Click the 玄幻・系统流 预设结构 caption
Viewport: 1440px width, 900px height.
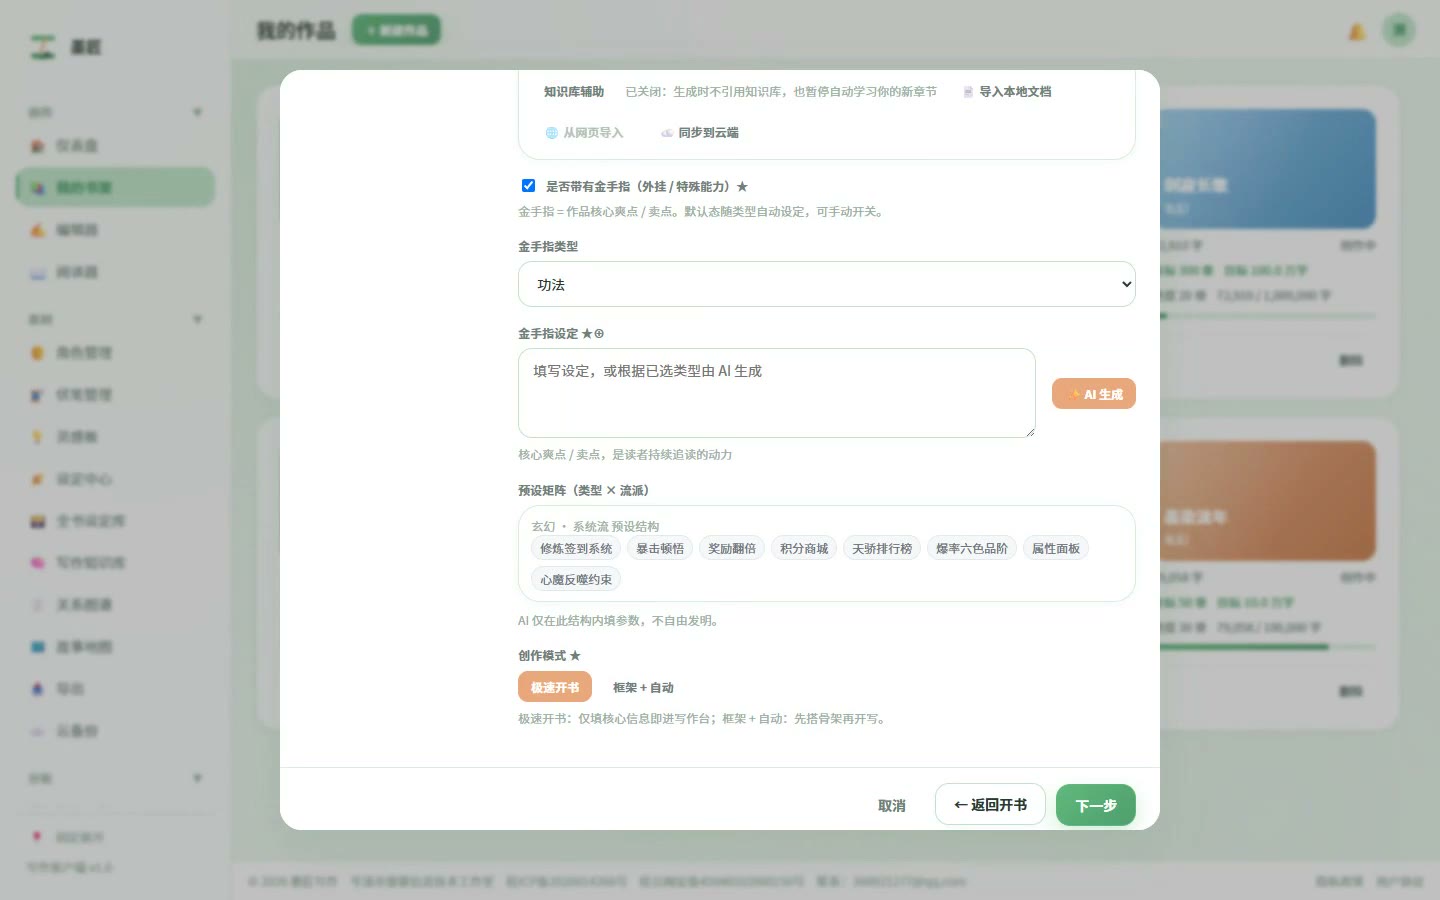coord(595,527)
